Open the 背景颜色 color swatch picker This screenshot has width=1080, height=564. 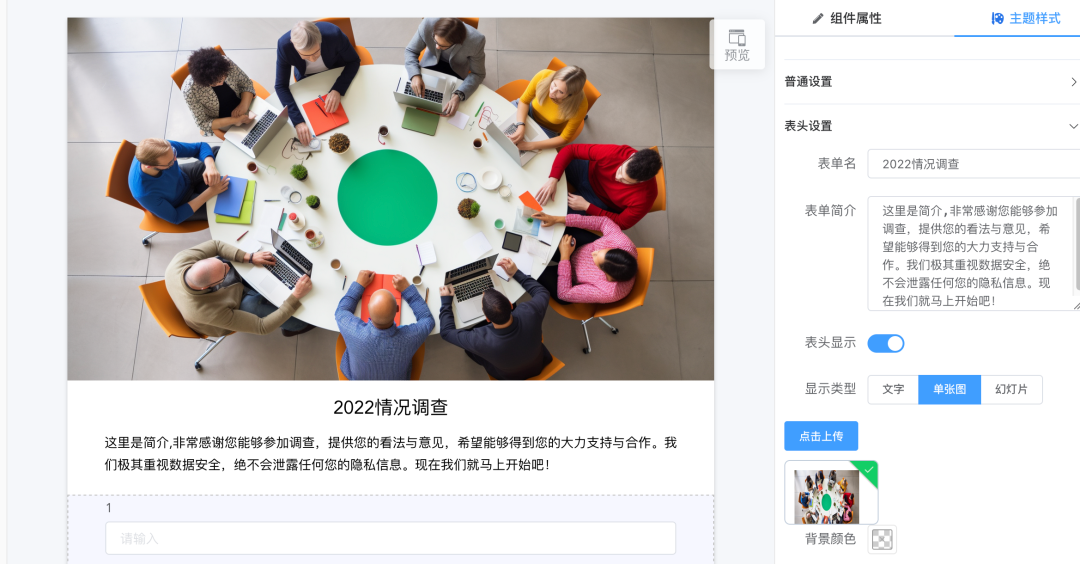click(x=882, y=539)
